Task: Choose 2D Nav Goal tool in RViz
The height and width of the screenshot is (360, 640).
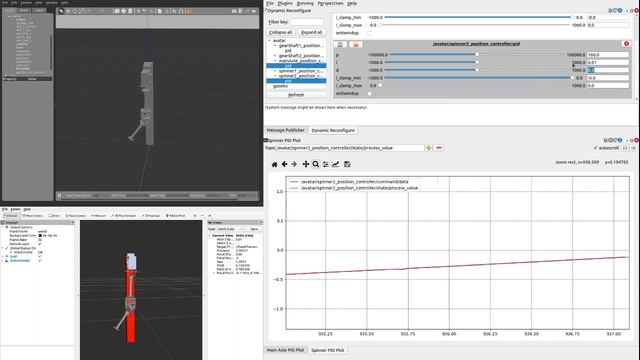Action: tap(151, 216)
